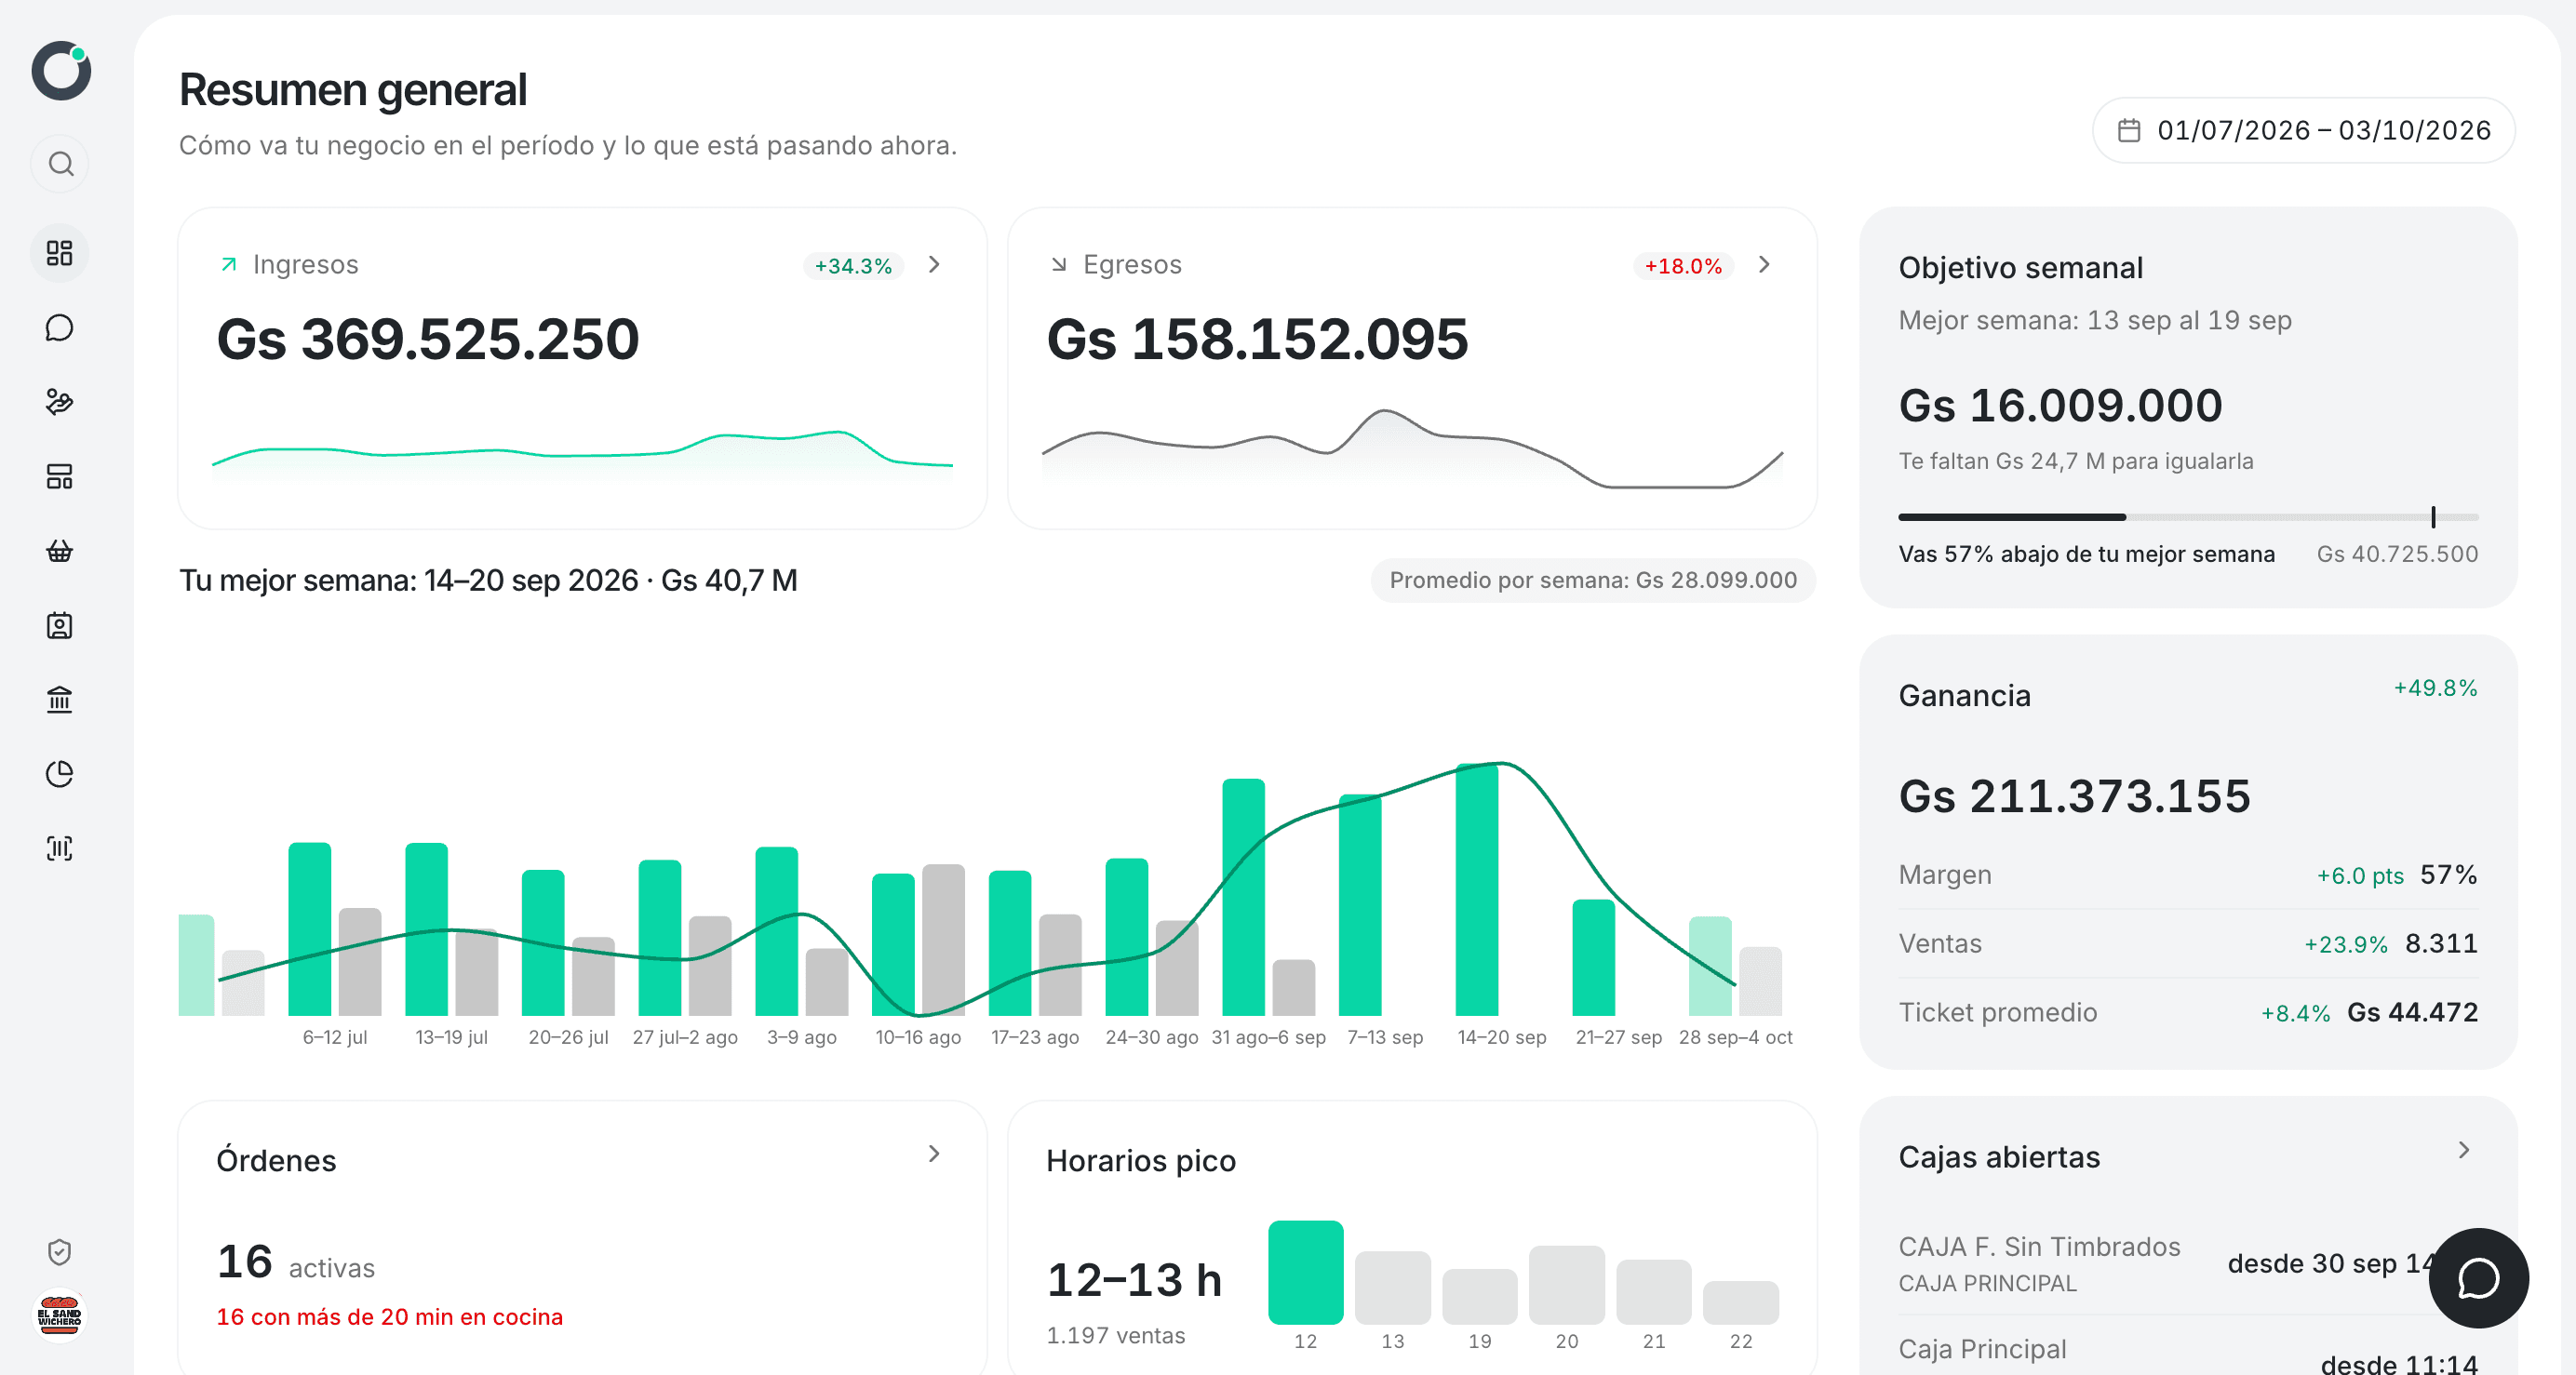The image size is (2576, 1375).
Task: Open the barcode scanner sidebar icon
Action: pyautogui.click(x=60, y=849)
